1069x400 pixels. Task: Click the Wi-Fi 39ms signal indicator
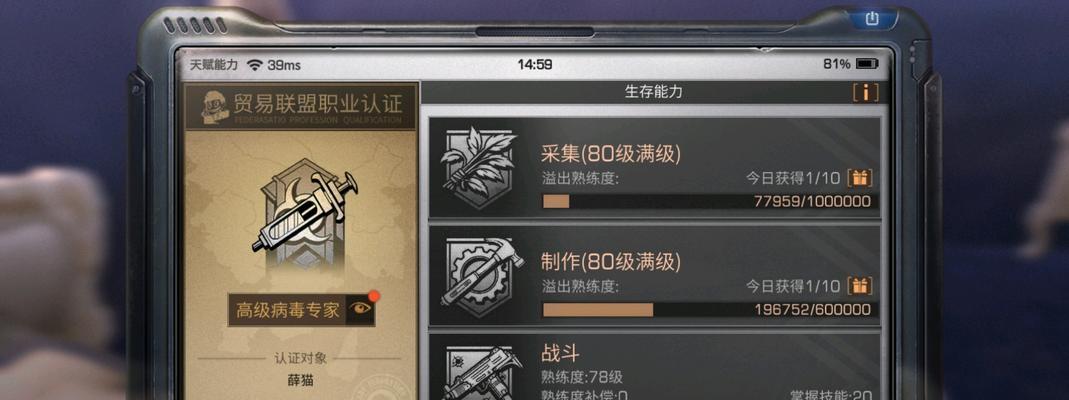(274, 65)
